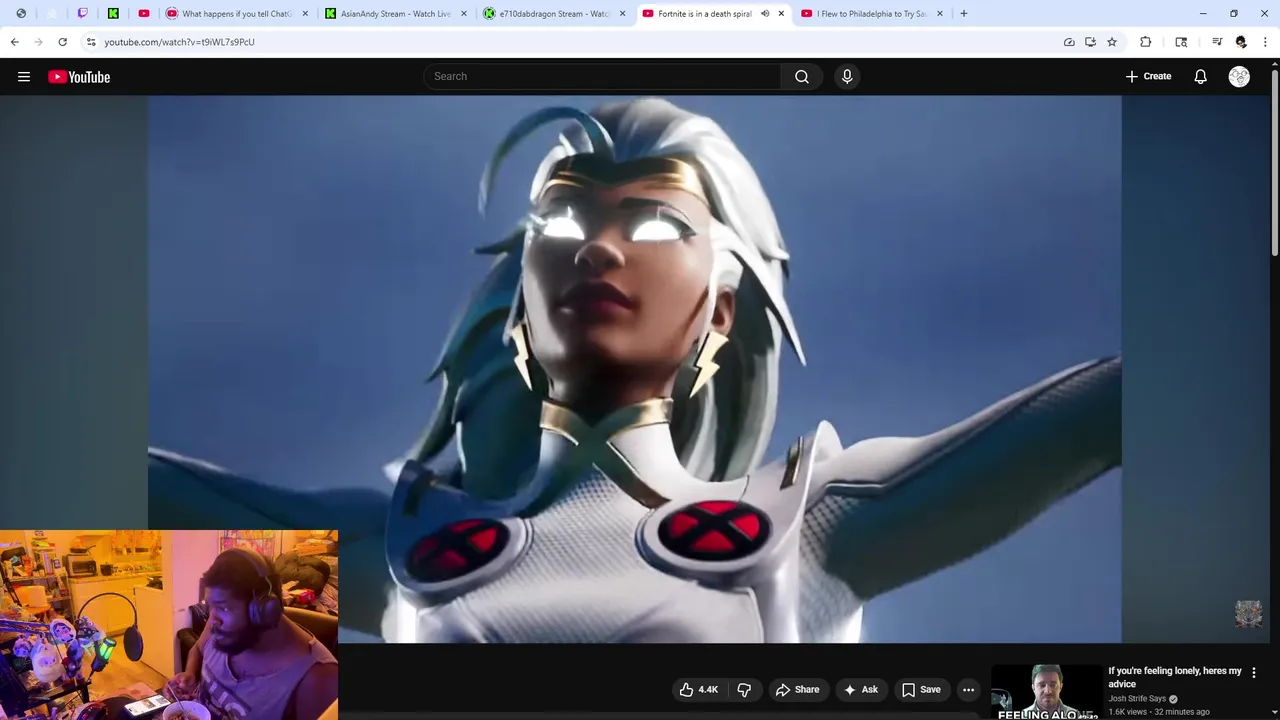This screenshot has width=1280, height=720.
Task: Go forward in browser history
Action: pyautogui.click(x=38, y=42)
